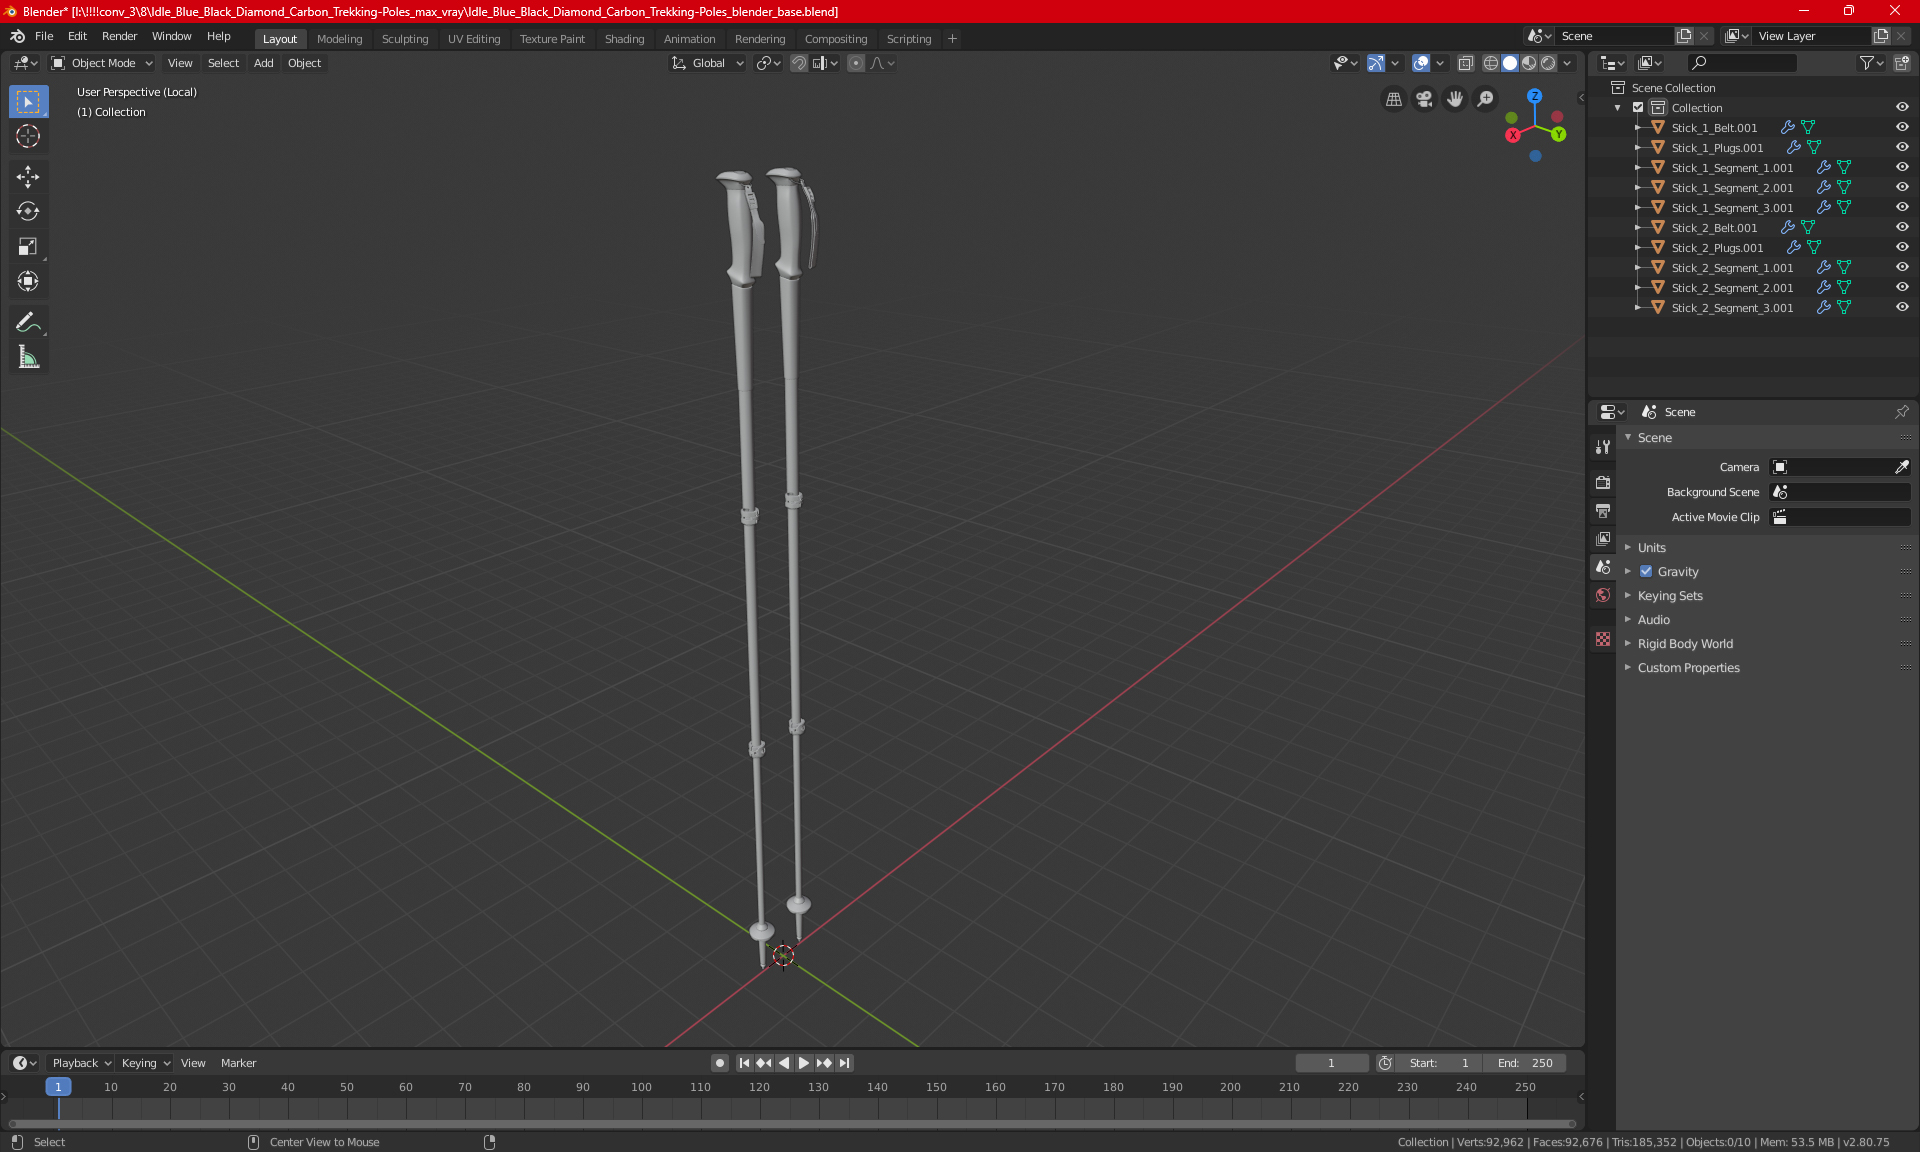Viewport: 1920px width, 1152px height.
Task: Open the Render properties tab
Action: coord(1603,482)
